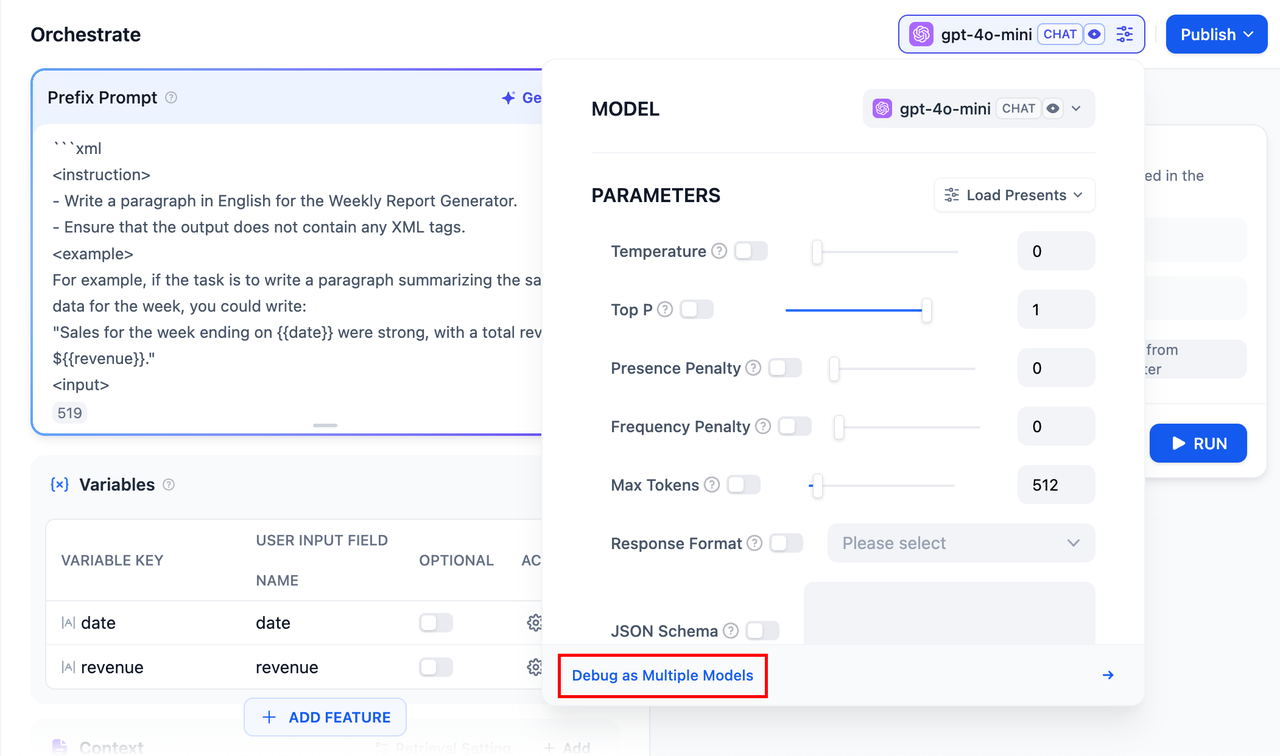1280x756 pixels.
Task: Click the Top P value field
Action: (x=1056, y=310)
